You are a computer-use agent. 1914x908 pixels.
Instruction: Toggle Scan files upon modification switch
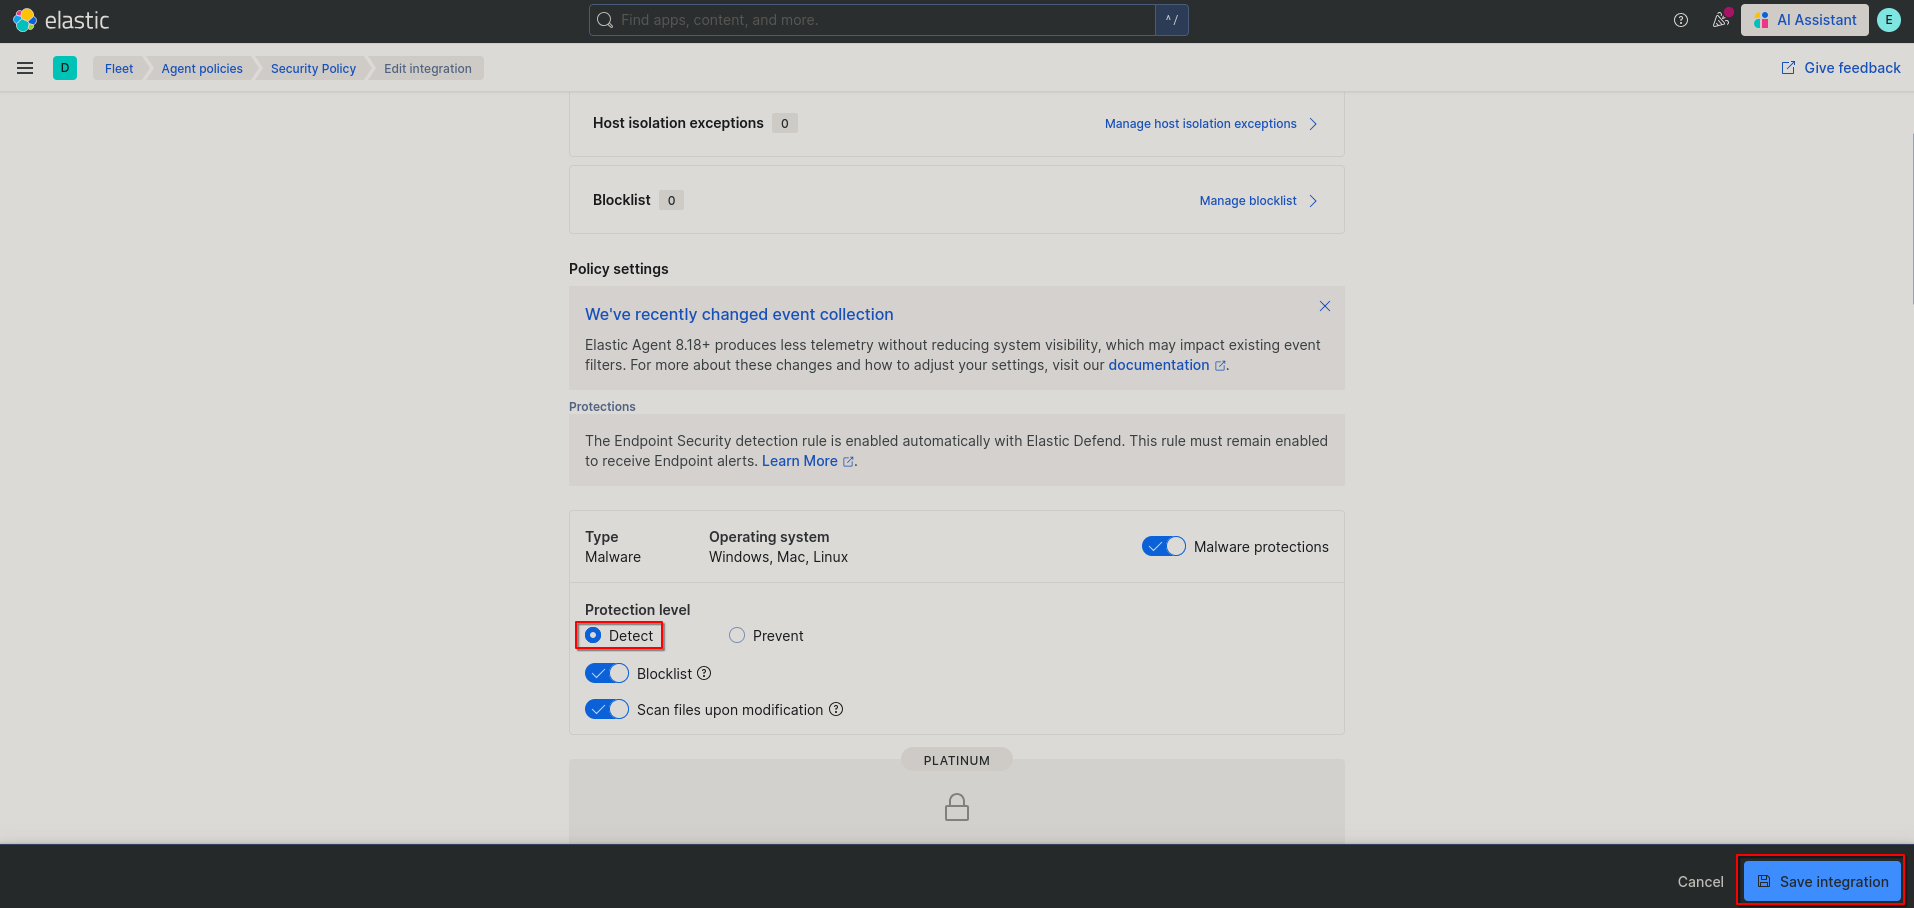click(607, 709)
